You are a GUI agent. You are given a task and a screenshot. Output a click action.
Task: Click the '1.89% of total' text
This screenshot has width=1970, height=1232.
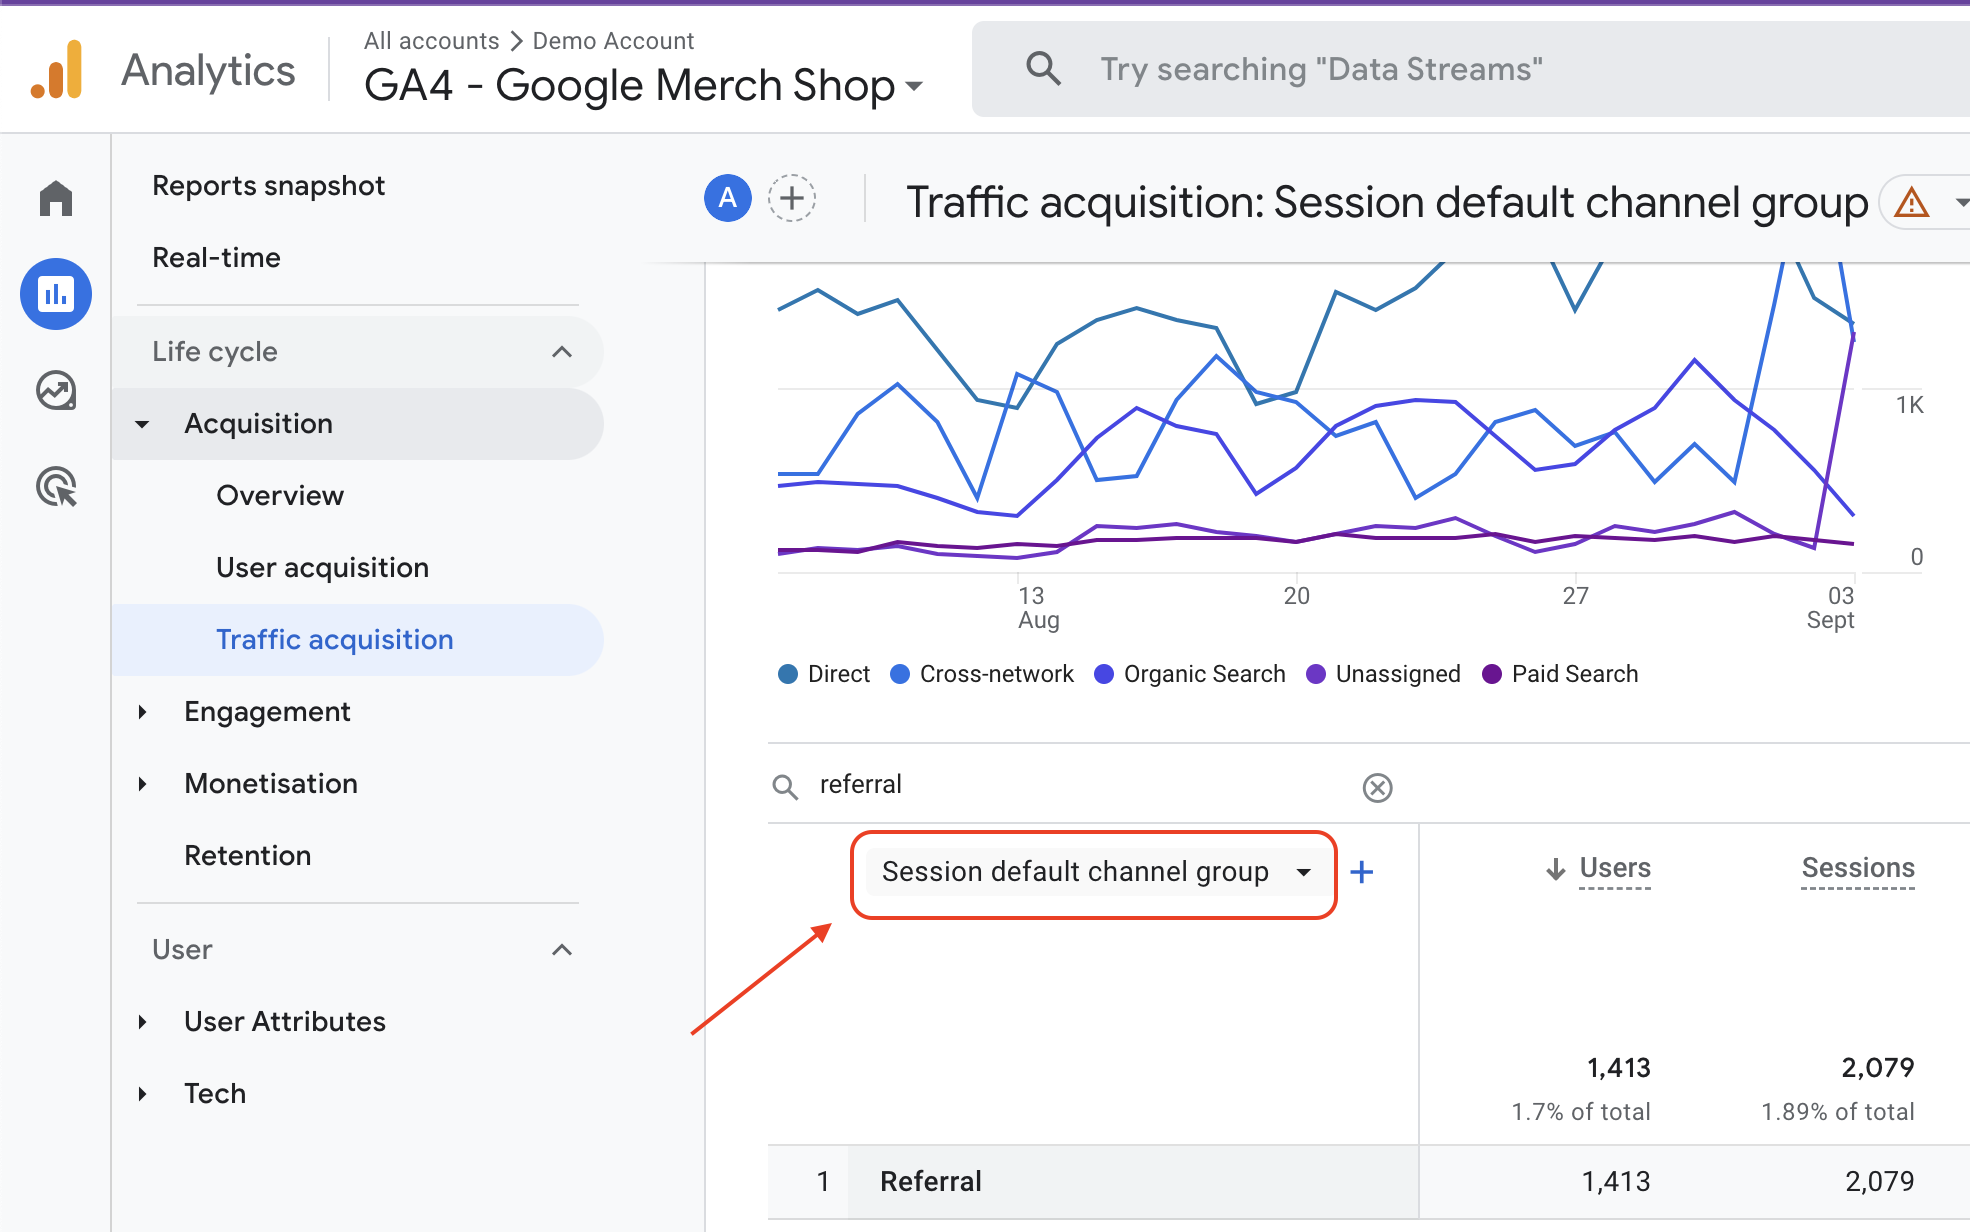pos(1838,1112)
